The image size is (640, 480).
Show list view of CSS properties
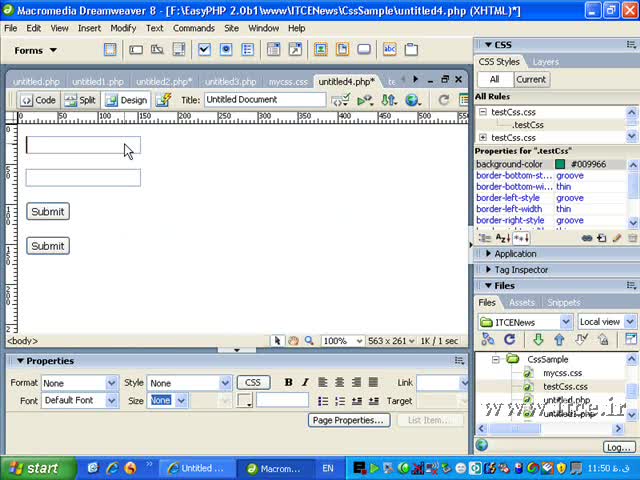coord(503,238)
